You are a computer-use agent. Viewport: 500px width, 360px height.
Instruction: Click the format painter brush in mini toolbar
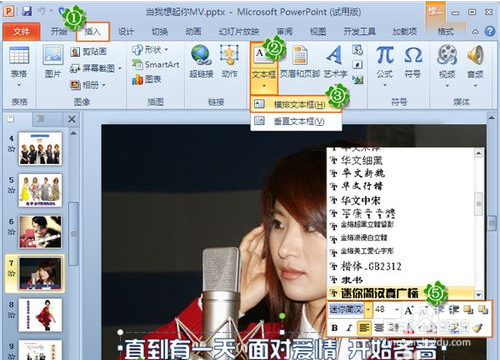point(478,328)
